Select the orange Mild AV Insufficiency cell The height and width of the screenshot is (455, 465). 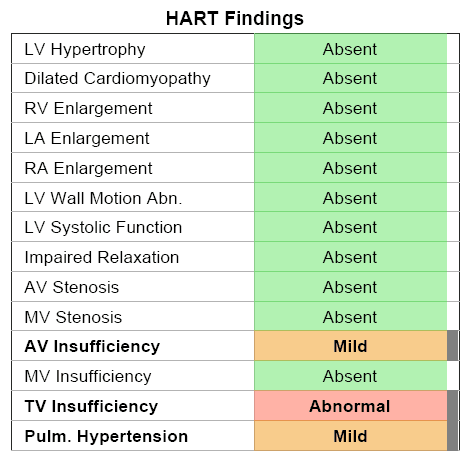point(350,346)
